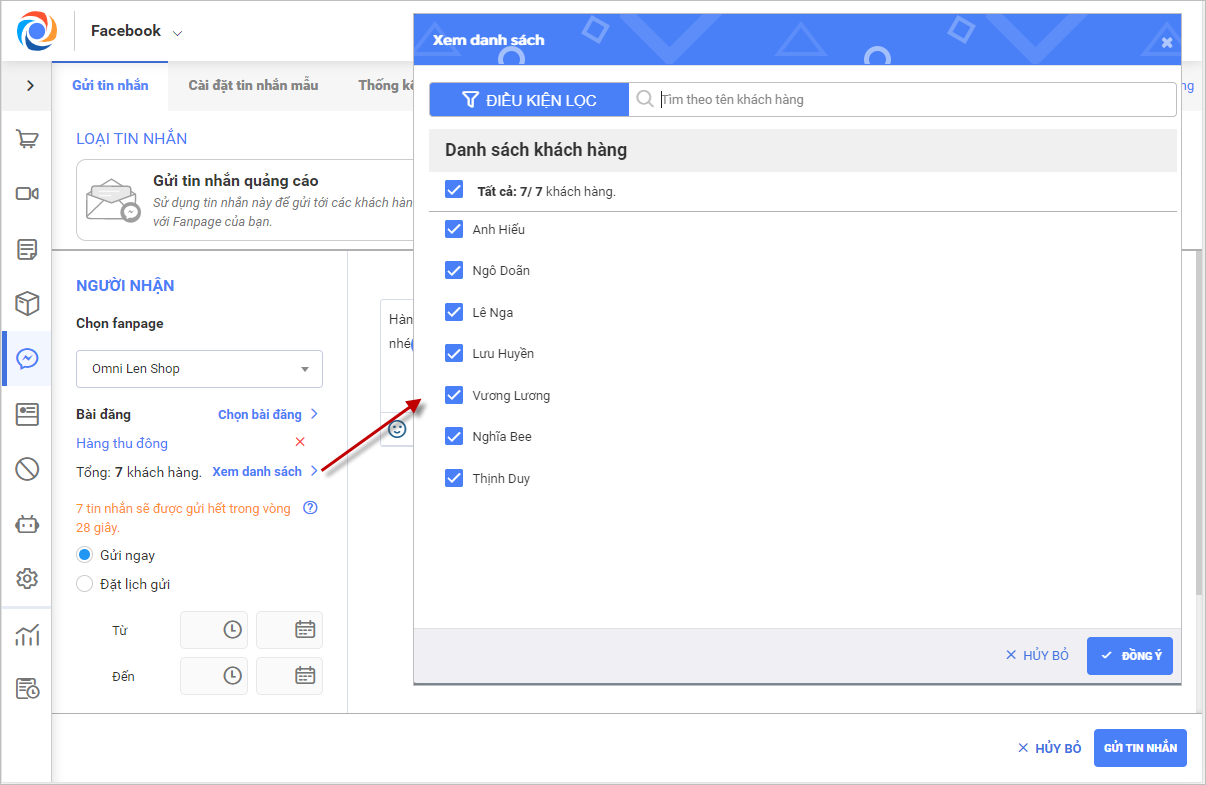Screen dimensions: 1206x785
Task: Uncheck the Lê Nga checkbox
Action: [x=454, y=313]
